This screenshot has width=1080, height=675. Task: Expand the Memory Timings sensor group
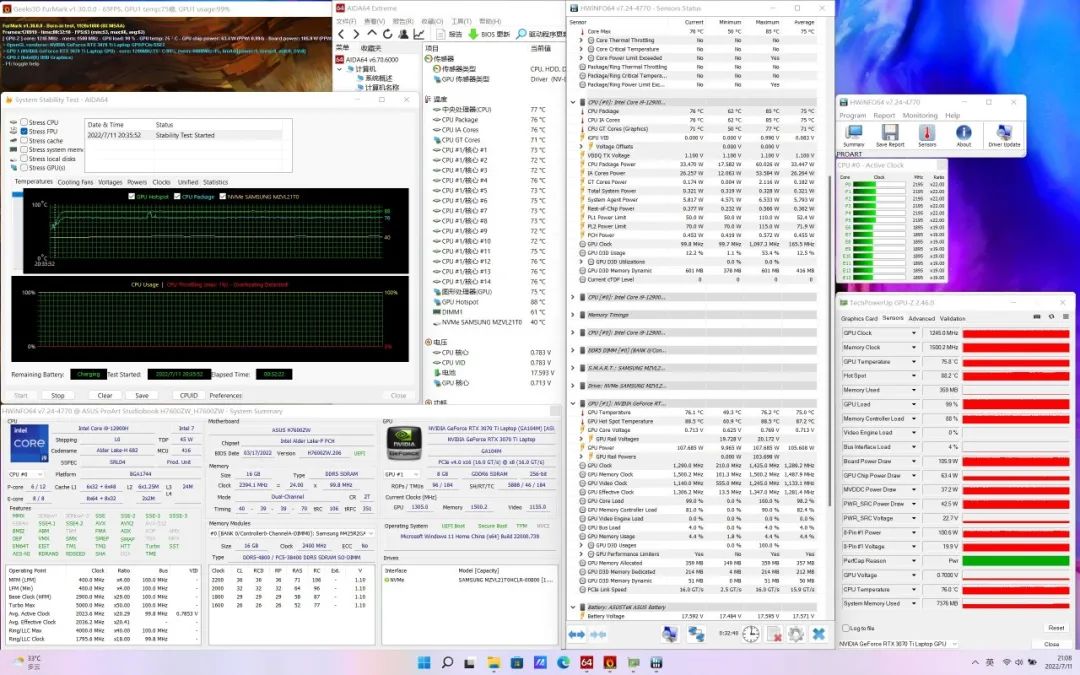click(x=573, y=314)
